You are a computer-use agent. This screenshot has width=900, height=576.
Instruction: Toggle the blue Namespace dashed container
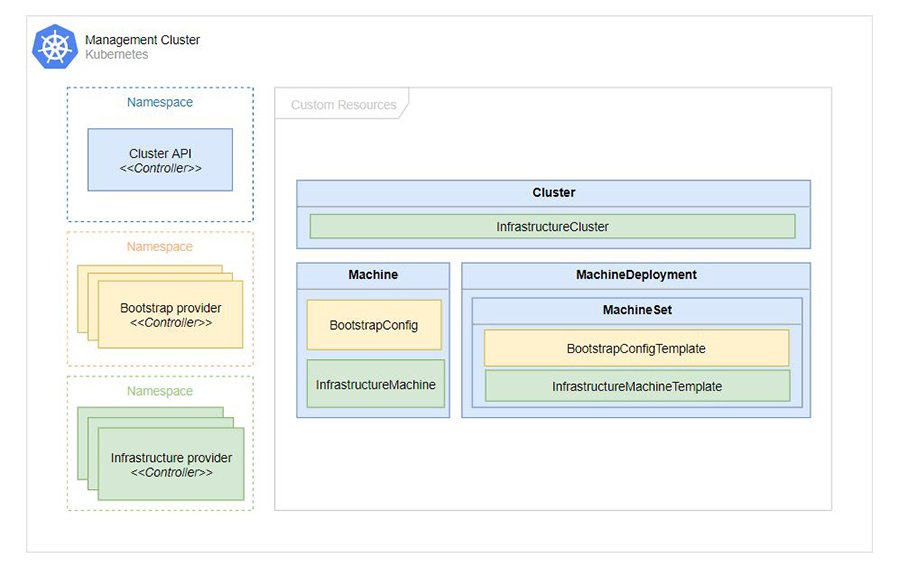[160, 102]
